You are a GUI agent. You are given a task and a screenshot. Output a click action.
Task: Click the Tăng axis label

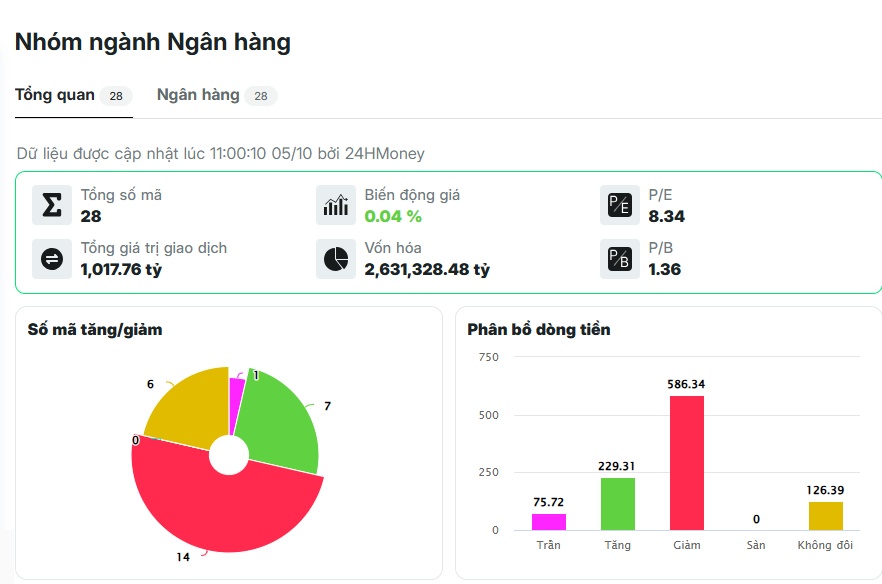pyautogui.click(x=618, y=545)
